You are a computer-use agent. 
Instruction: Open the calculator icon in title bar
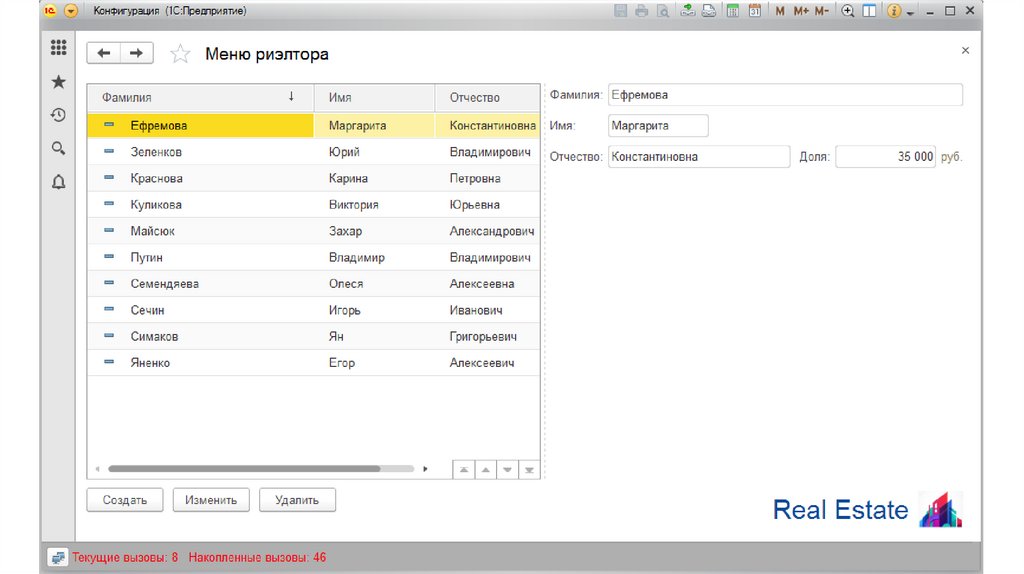click(733, 11)
